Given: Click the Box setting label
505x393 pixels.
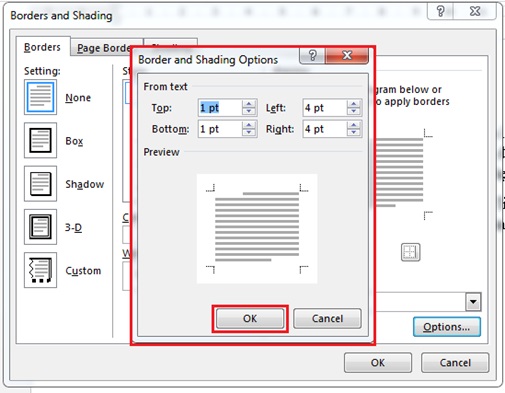Looking at the screenshot, I should point(74,141).
